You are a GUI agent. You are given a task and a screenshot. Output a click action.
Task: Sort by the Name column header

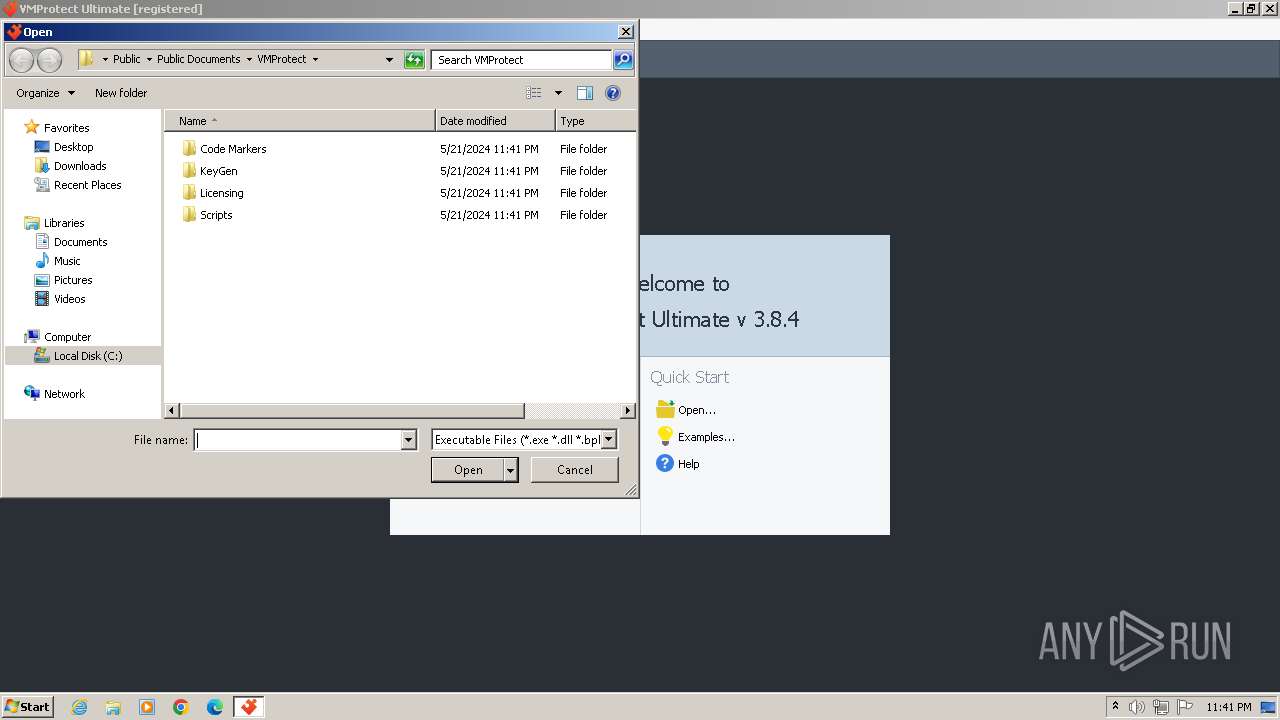pyautogui.click(x=299, y=121)
